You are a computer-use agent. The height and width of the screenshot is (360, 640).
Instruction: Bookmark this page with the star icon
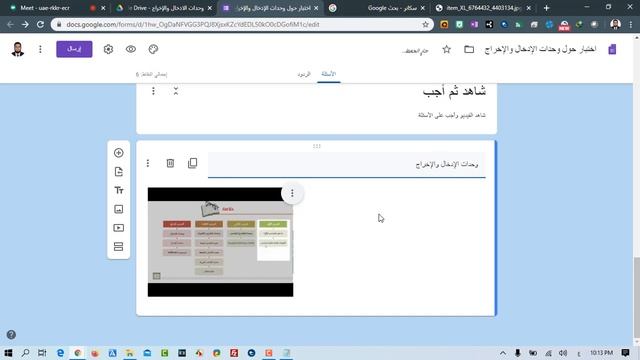(425, 24)
